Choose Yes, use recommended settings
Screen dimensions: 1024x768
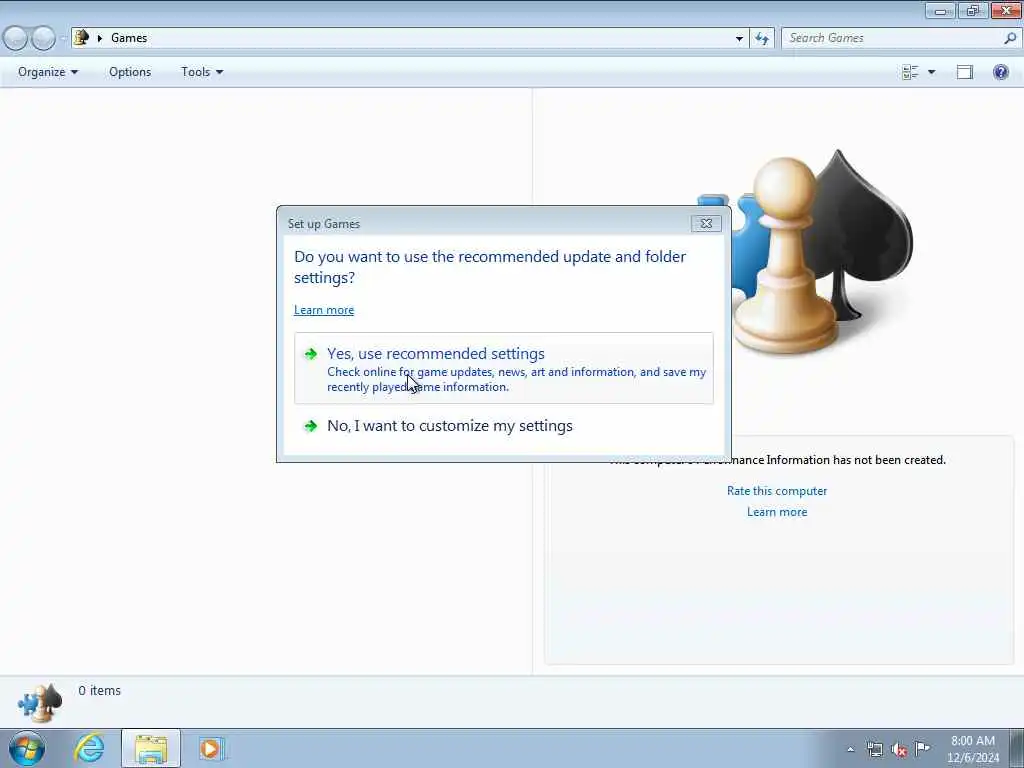point(504,368)
